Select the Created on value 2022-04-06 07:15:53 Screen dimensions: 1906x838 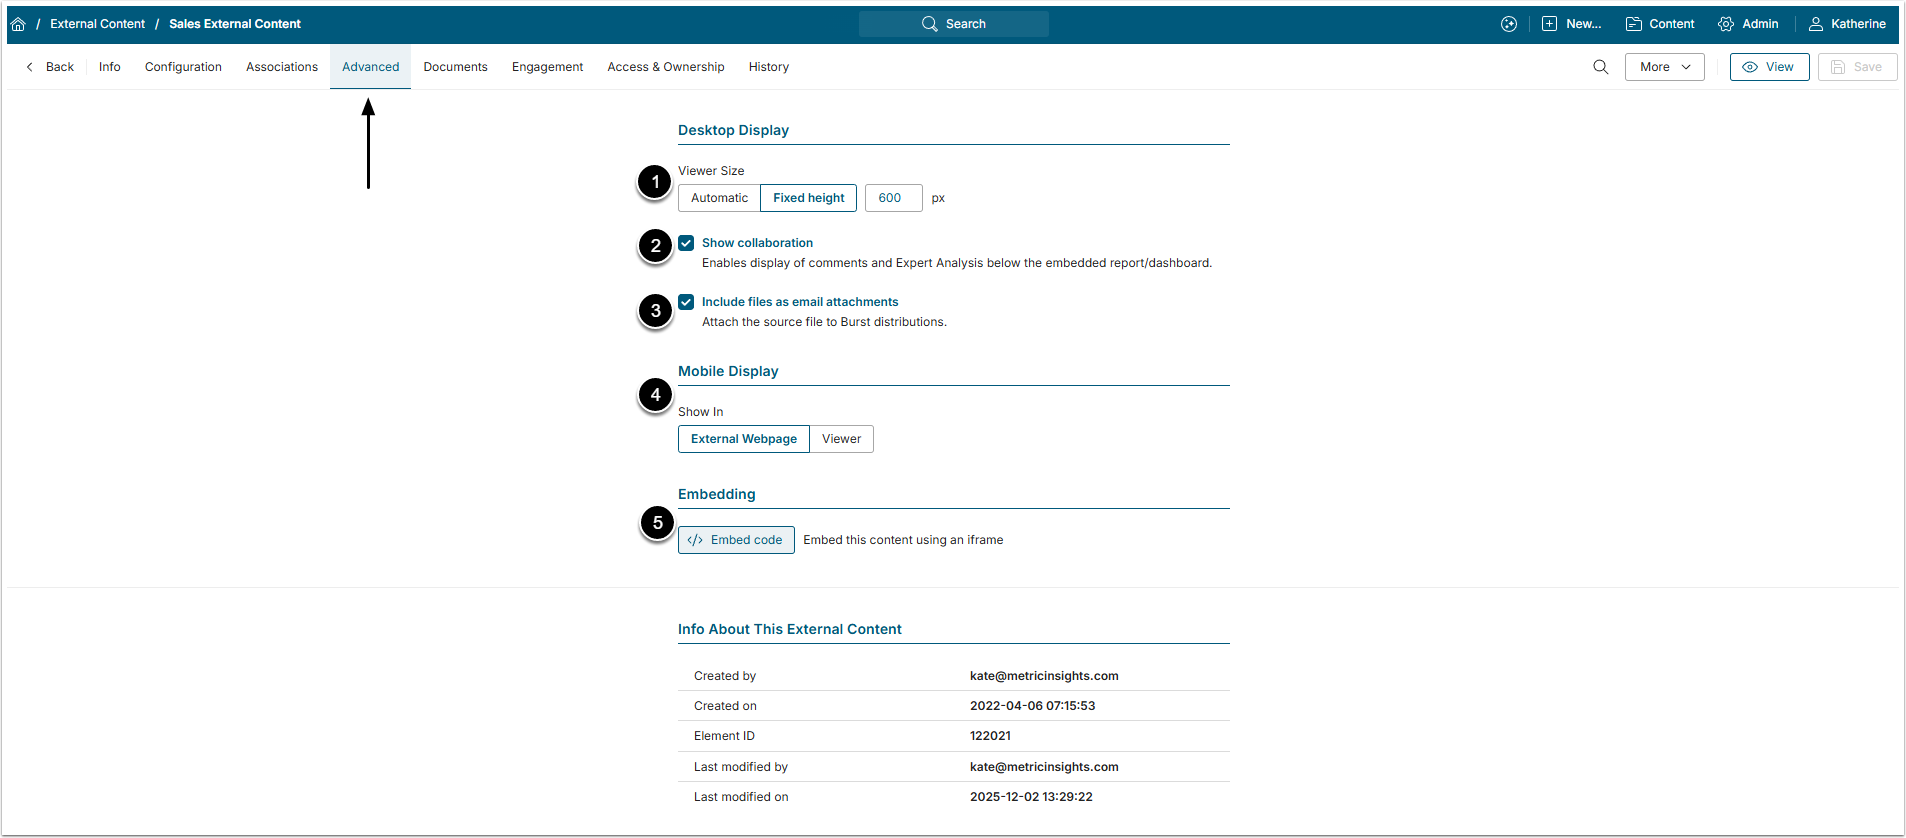coord(1032,706)
